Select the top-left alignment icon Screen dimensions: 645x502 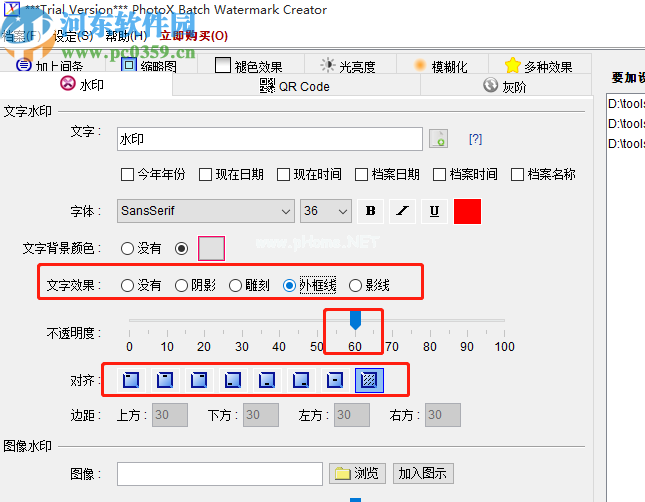[131, 380]
